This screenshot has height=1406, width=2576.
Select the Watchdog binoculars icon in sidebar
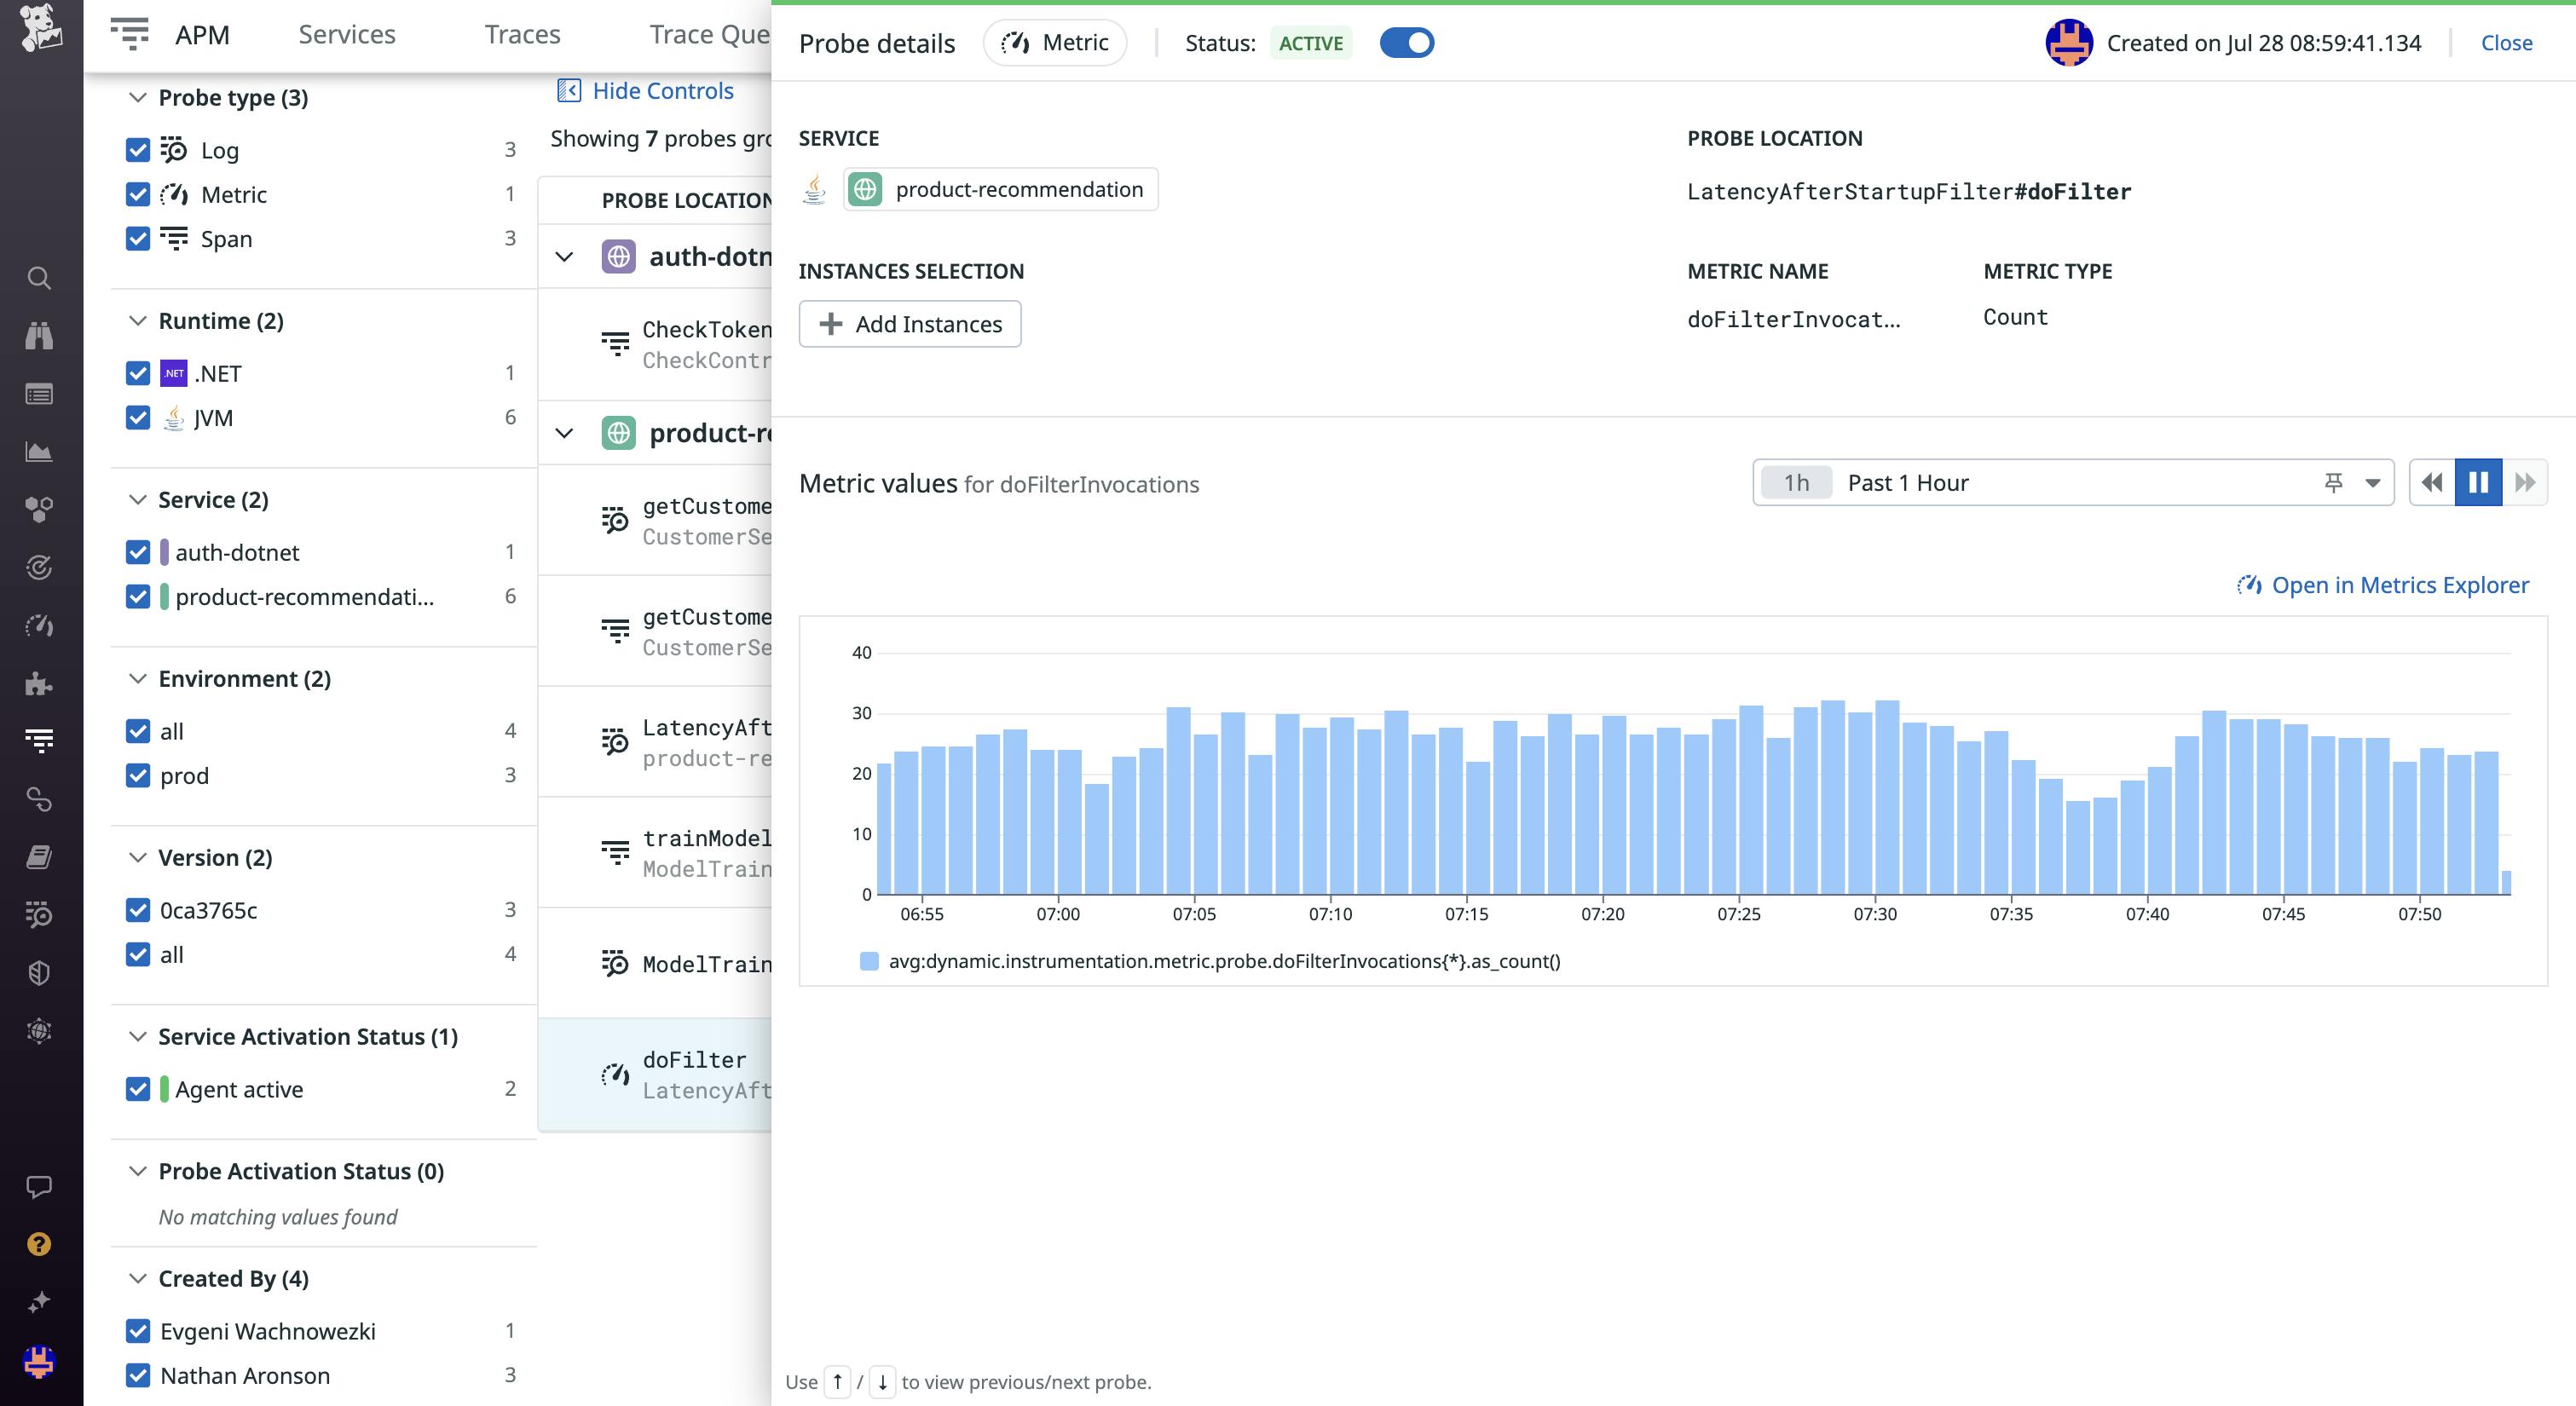[39, 335]
